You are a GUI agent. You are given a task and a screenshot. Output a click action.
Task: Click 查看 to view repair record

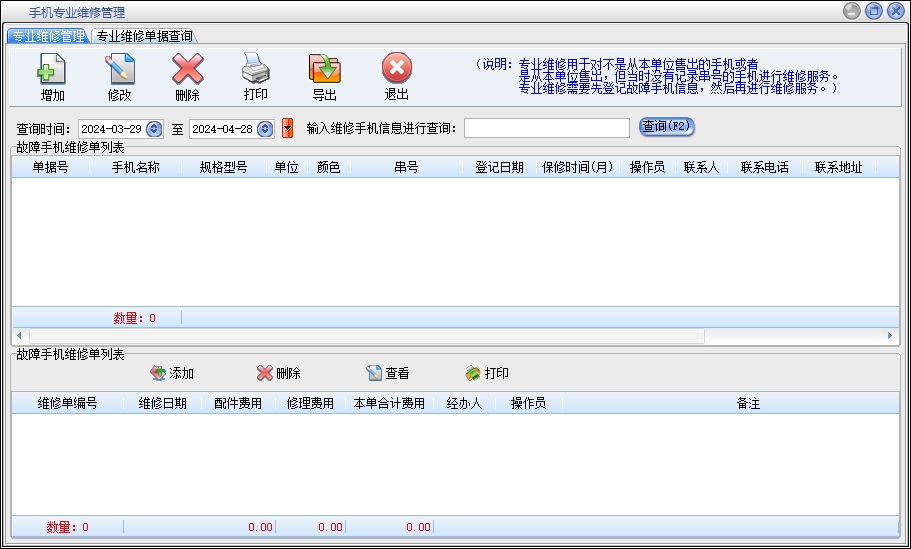(x=387, y=373)
